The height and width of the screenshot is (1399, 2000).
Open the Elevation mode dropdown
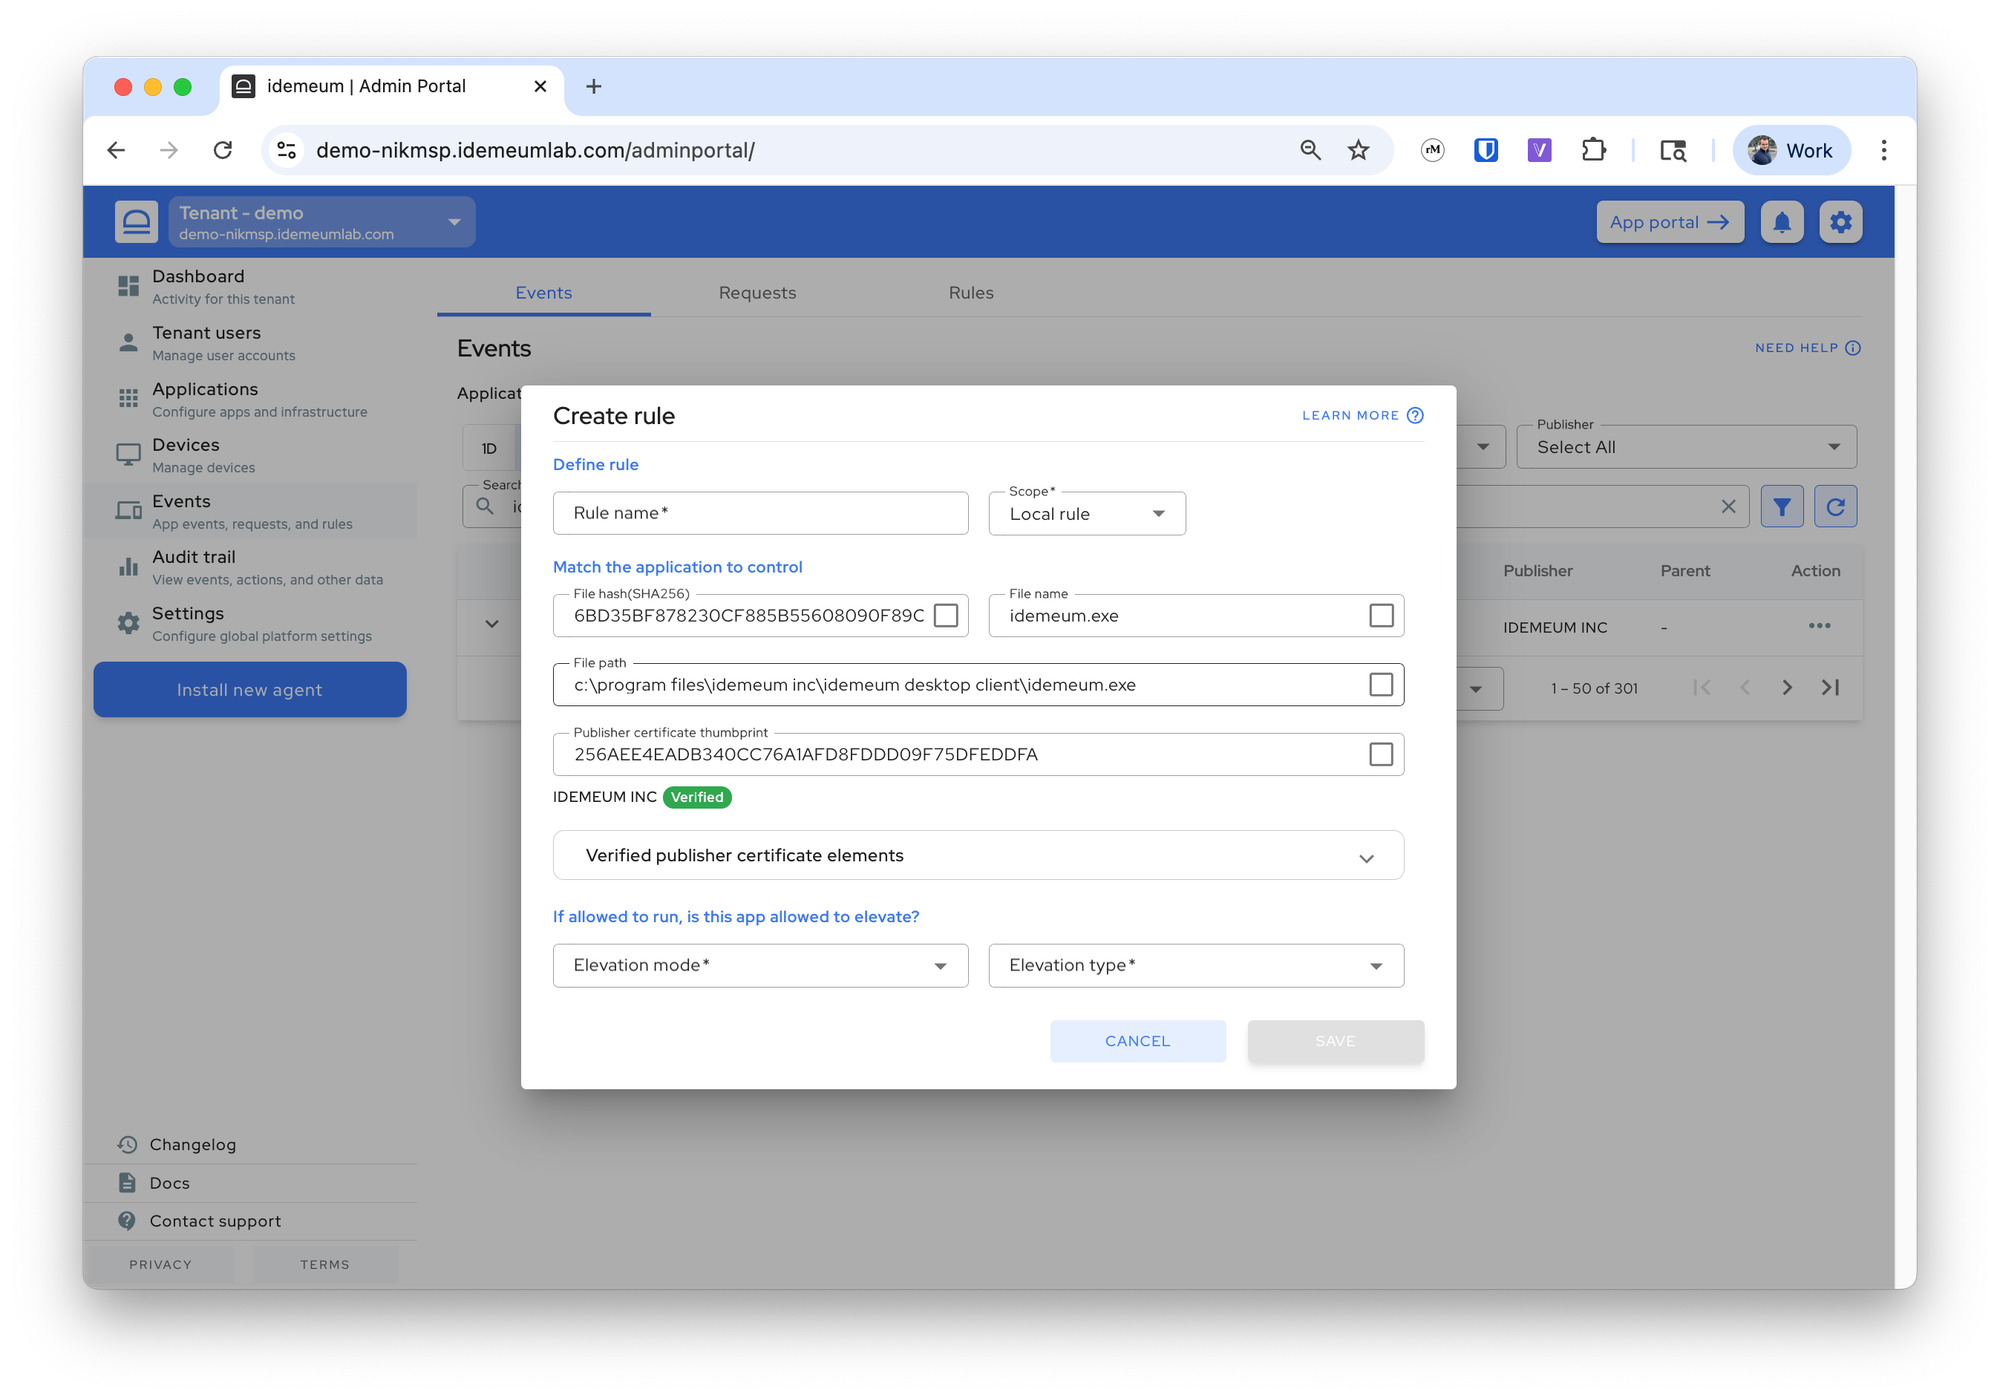pos(760,966)
